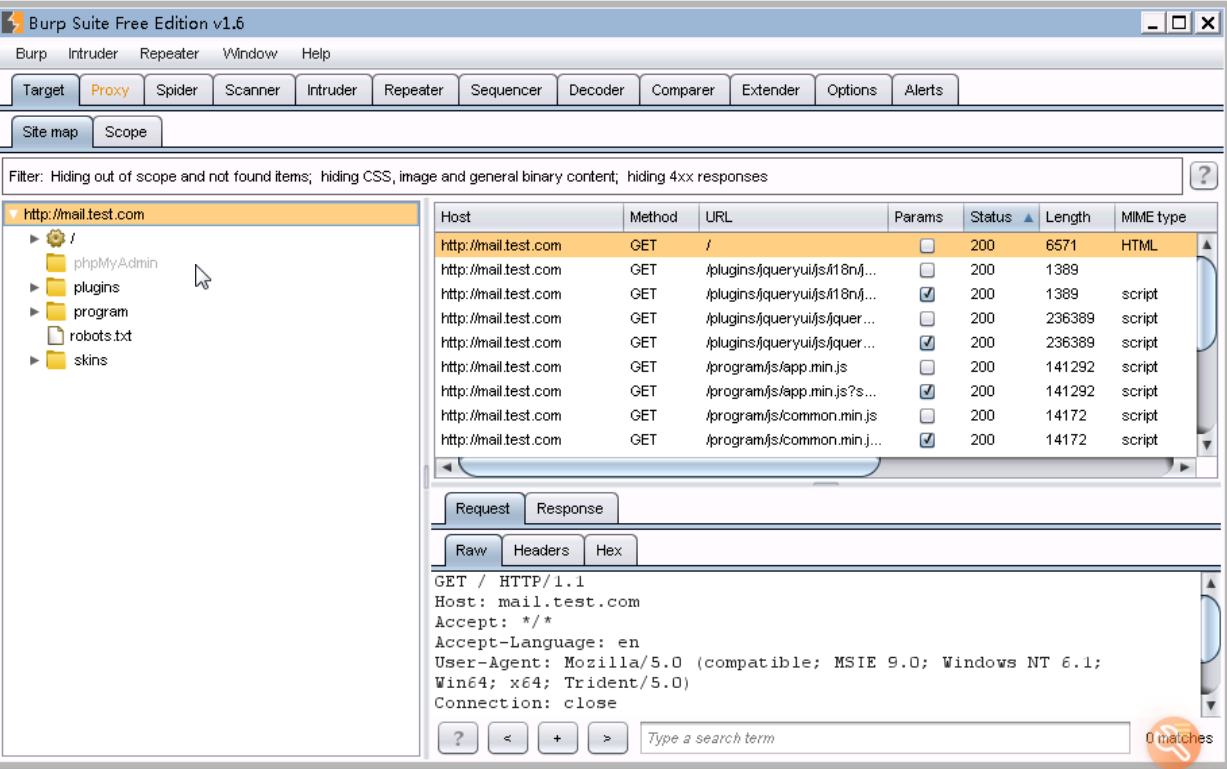Sort by the Method column header

(661, 217)
